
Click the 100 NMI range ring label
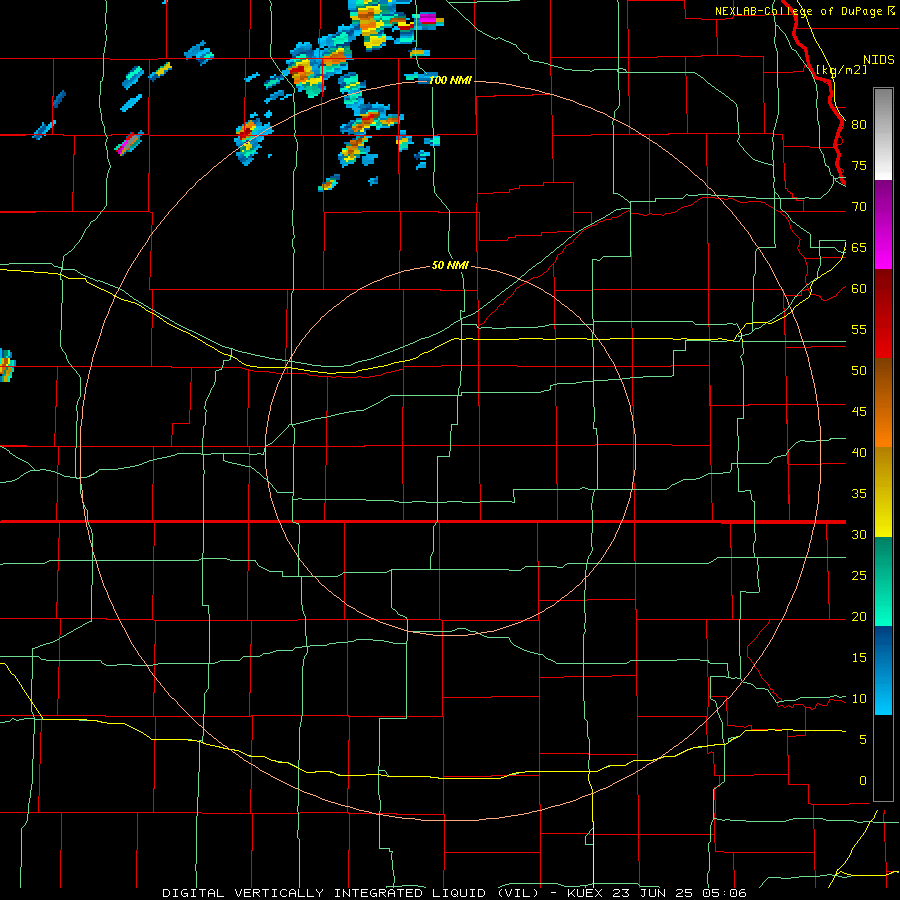451,80
